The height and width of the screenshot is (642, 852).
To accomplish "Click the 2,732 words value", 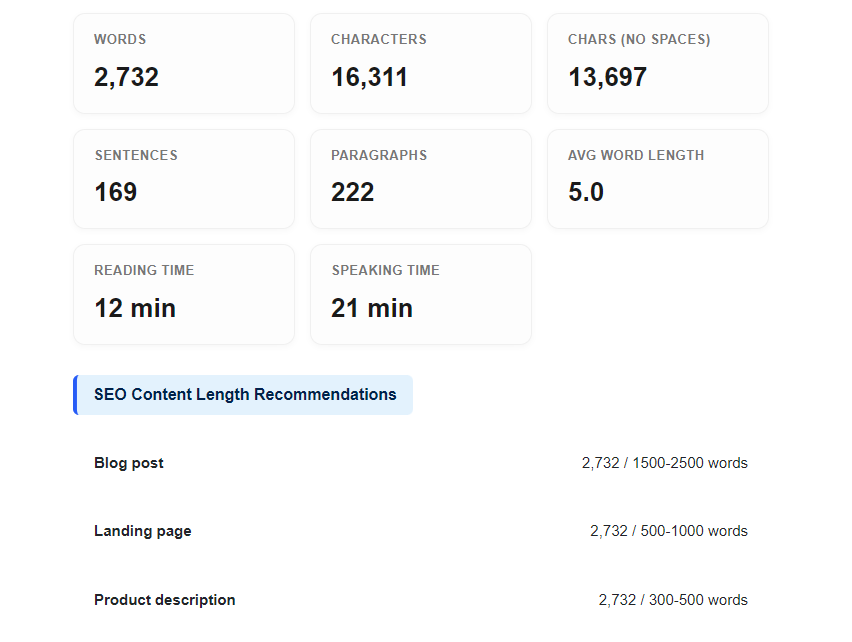I will point(127,77).
